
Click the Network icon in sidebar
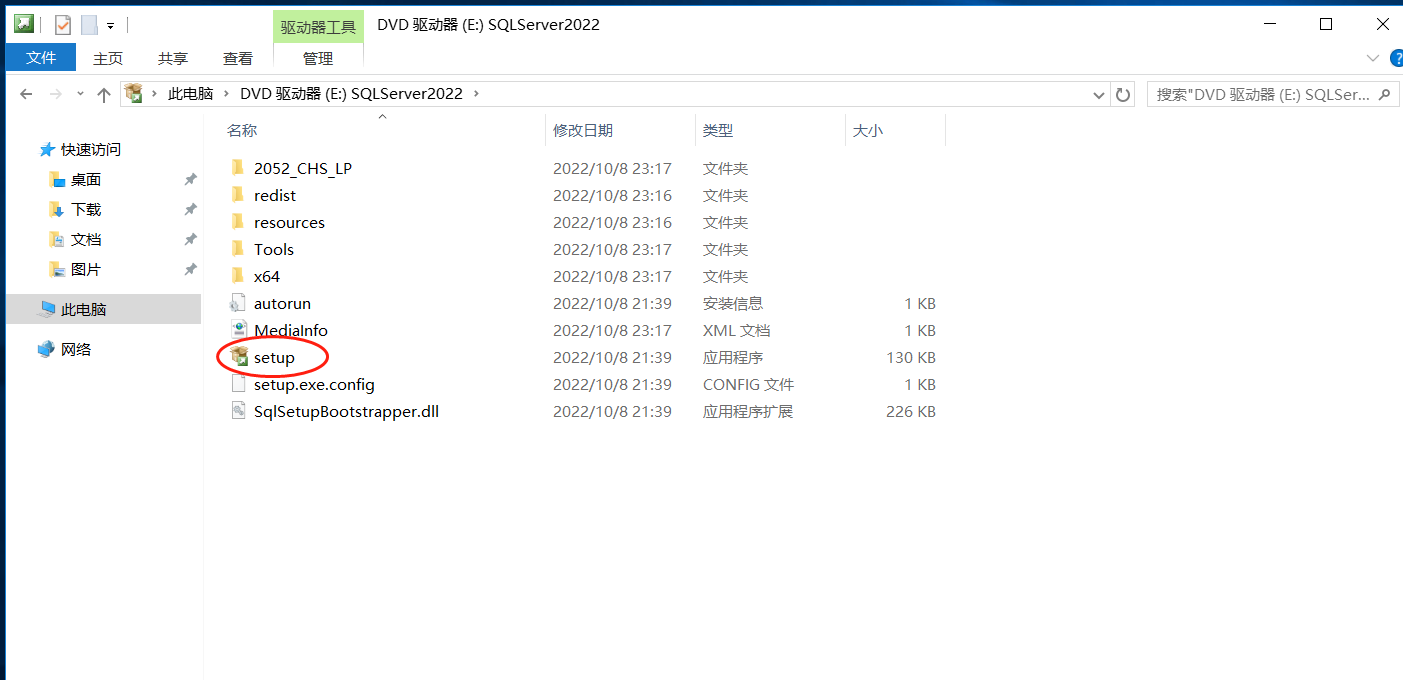pos(46,349)
